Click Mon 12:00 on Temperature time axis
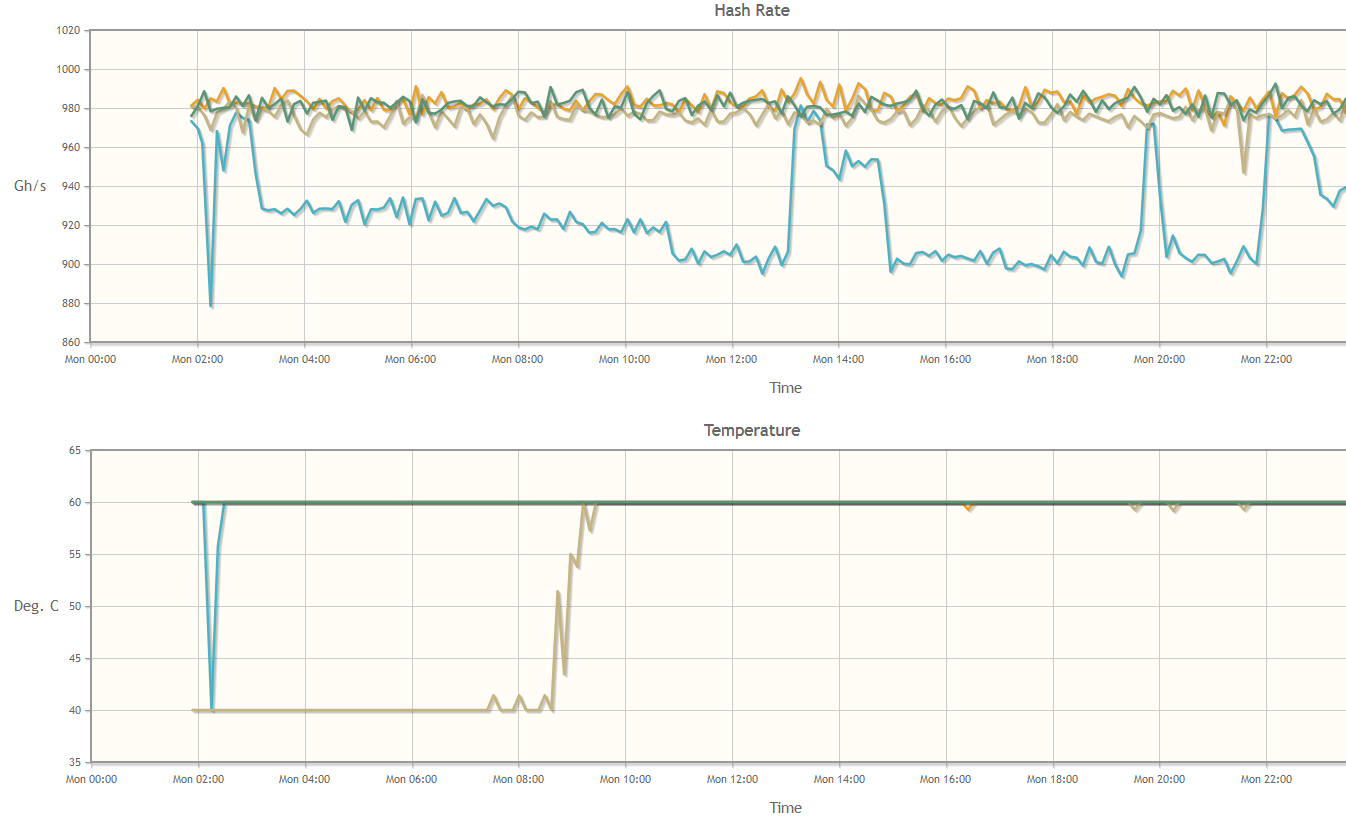 click(x=732, y=779)
